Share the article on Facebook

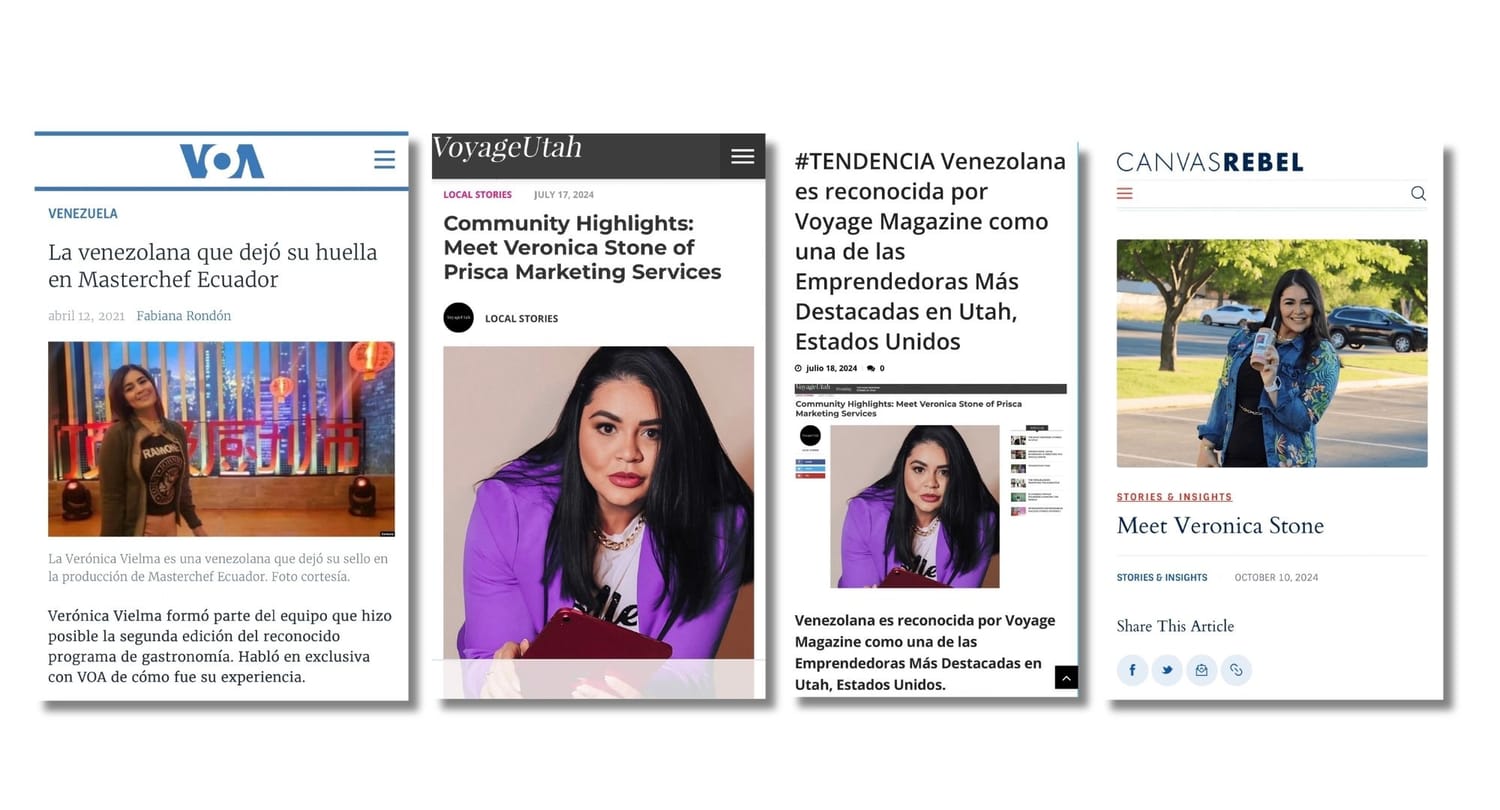1132,670
